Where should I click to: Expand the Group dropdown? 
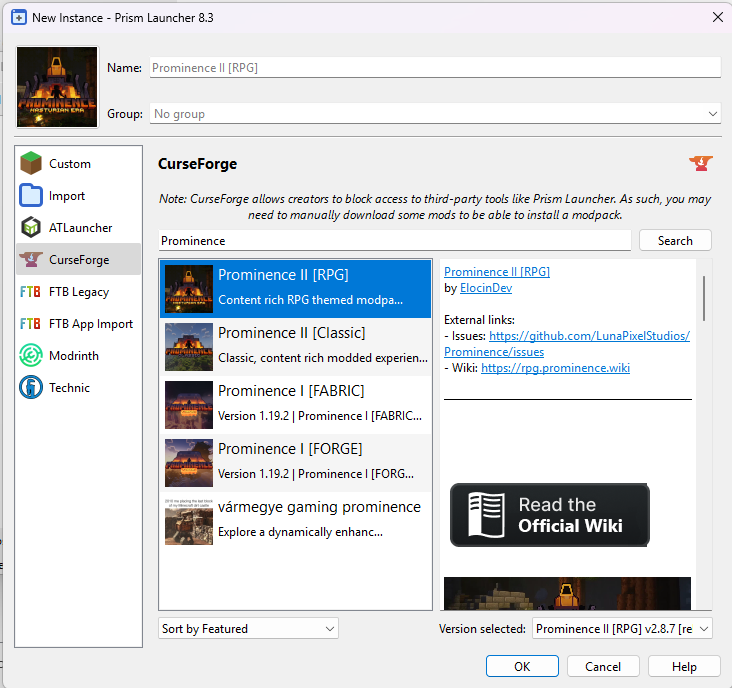coord(435,114)
